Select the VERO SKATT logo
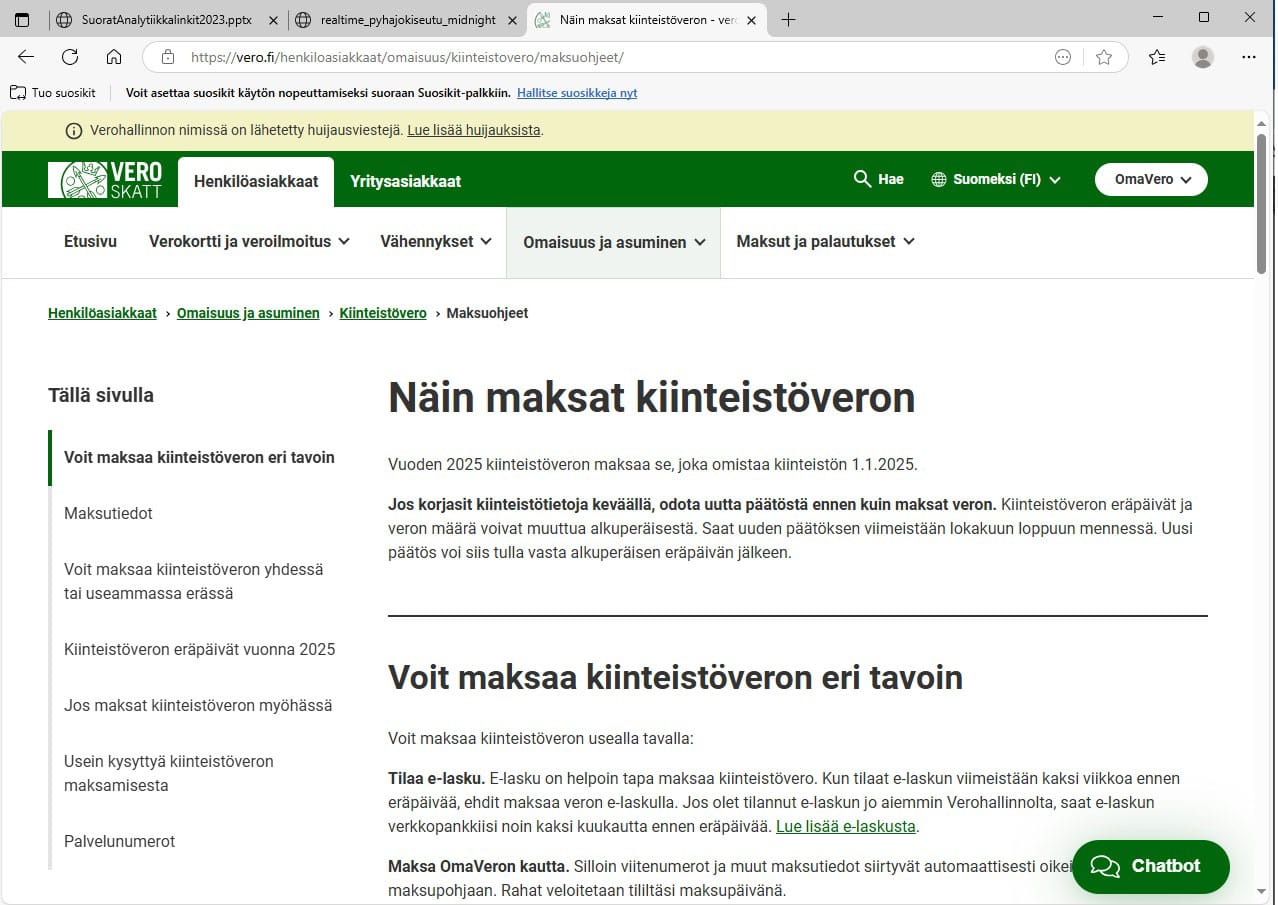This screenshot has height=905, width=1278. (x=105, y=179)
